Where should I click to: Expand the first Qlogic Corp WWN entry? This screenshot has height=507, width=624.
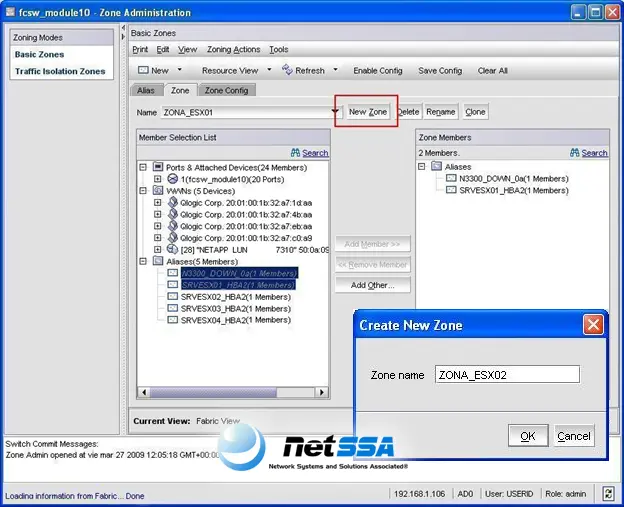158,203
